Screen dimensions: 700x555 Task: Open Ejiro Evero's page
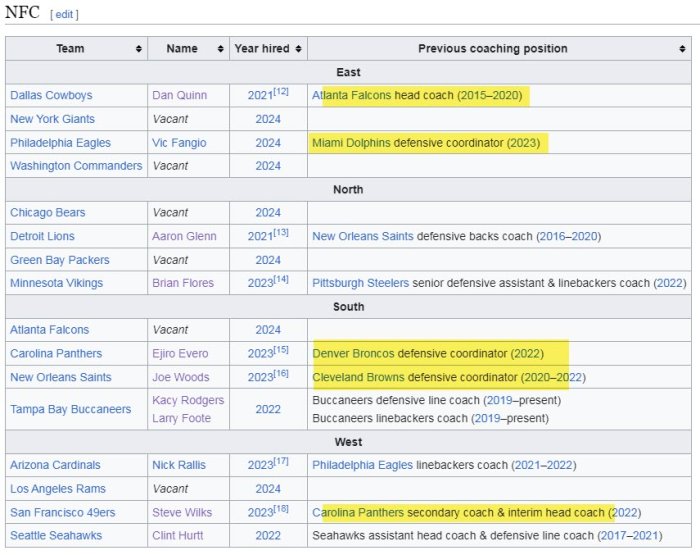pos(180,353)
